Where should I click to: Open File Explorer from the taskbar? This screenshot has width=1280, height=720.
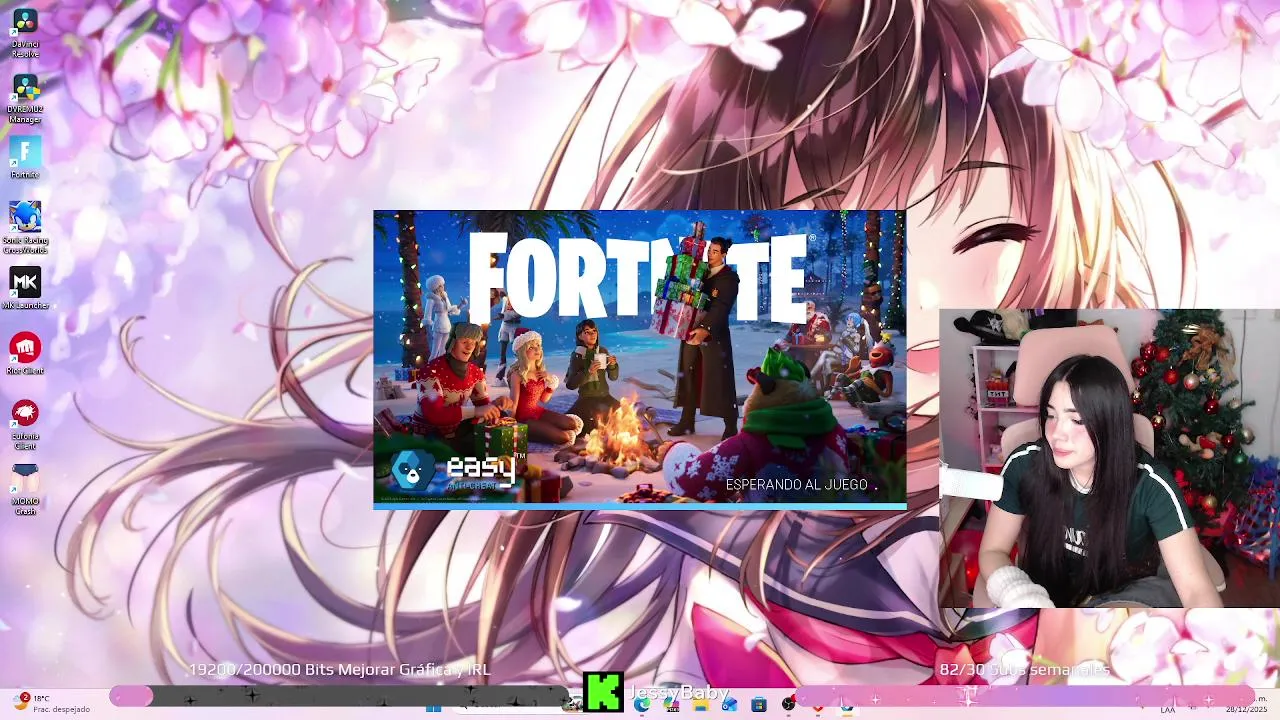tap(701, 705)
